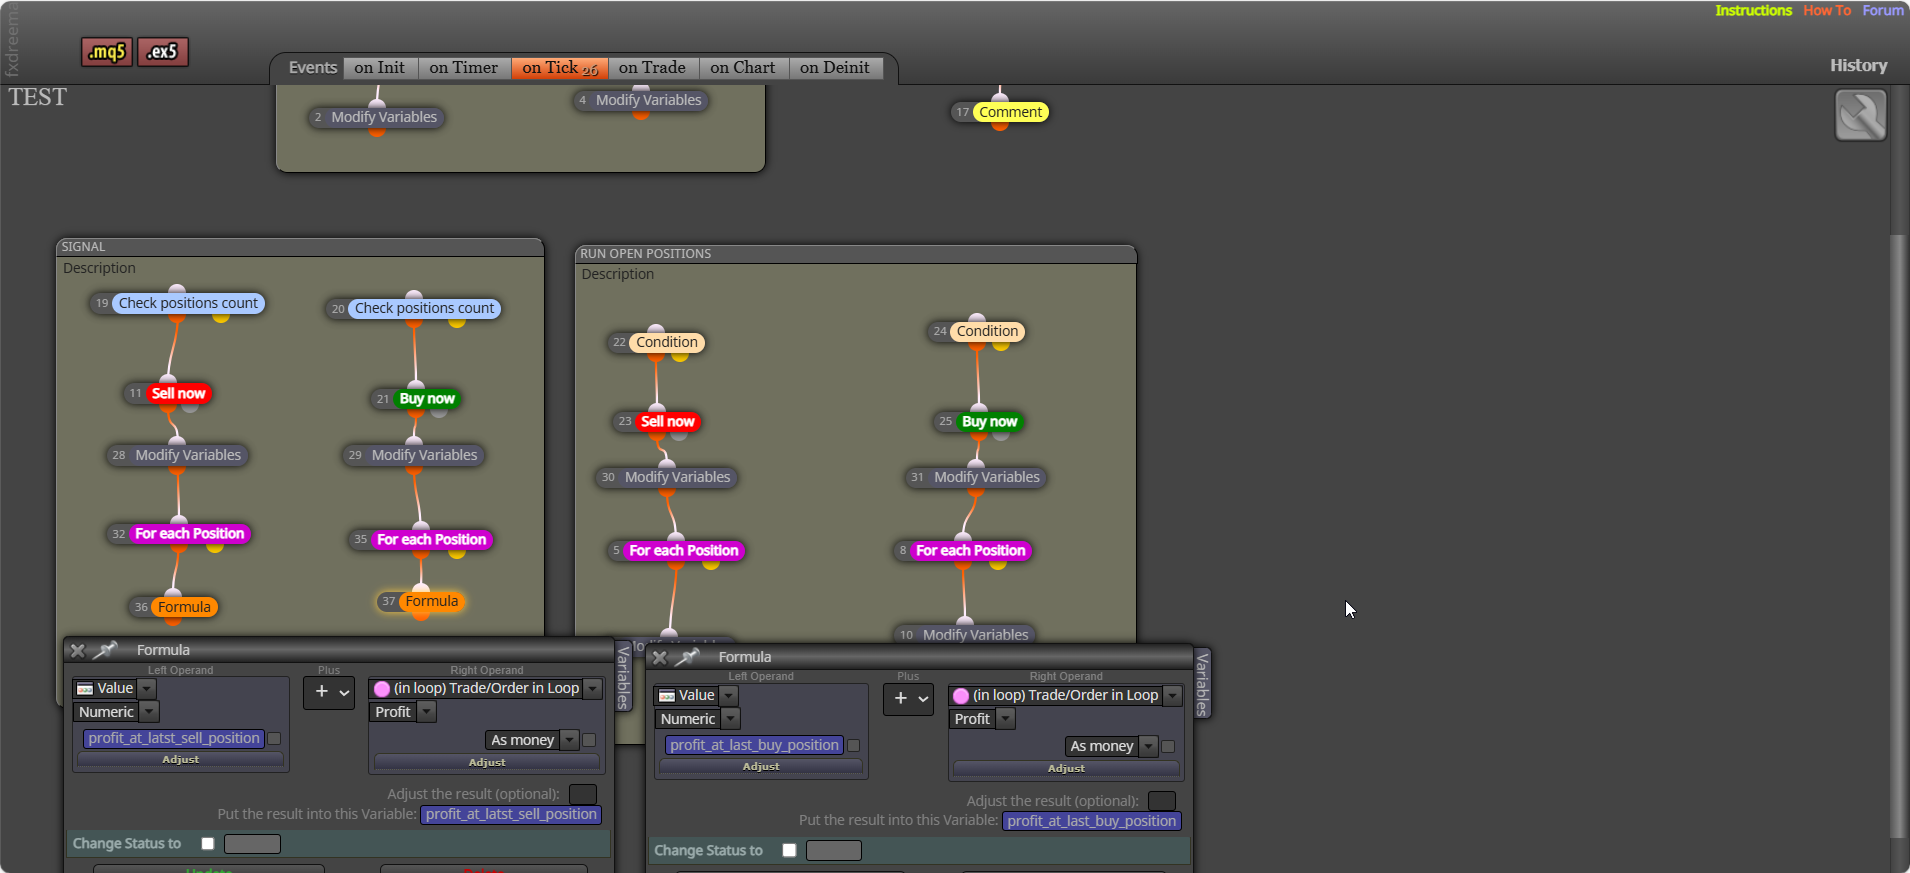Toggle Change Status to checkbox in left Formula

point(208,844)
